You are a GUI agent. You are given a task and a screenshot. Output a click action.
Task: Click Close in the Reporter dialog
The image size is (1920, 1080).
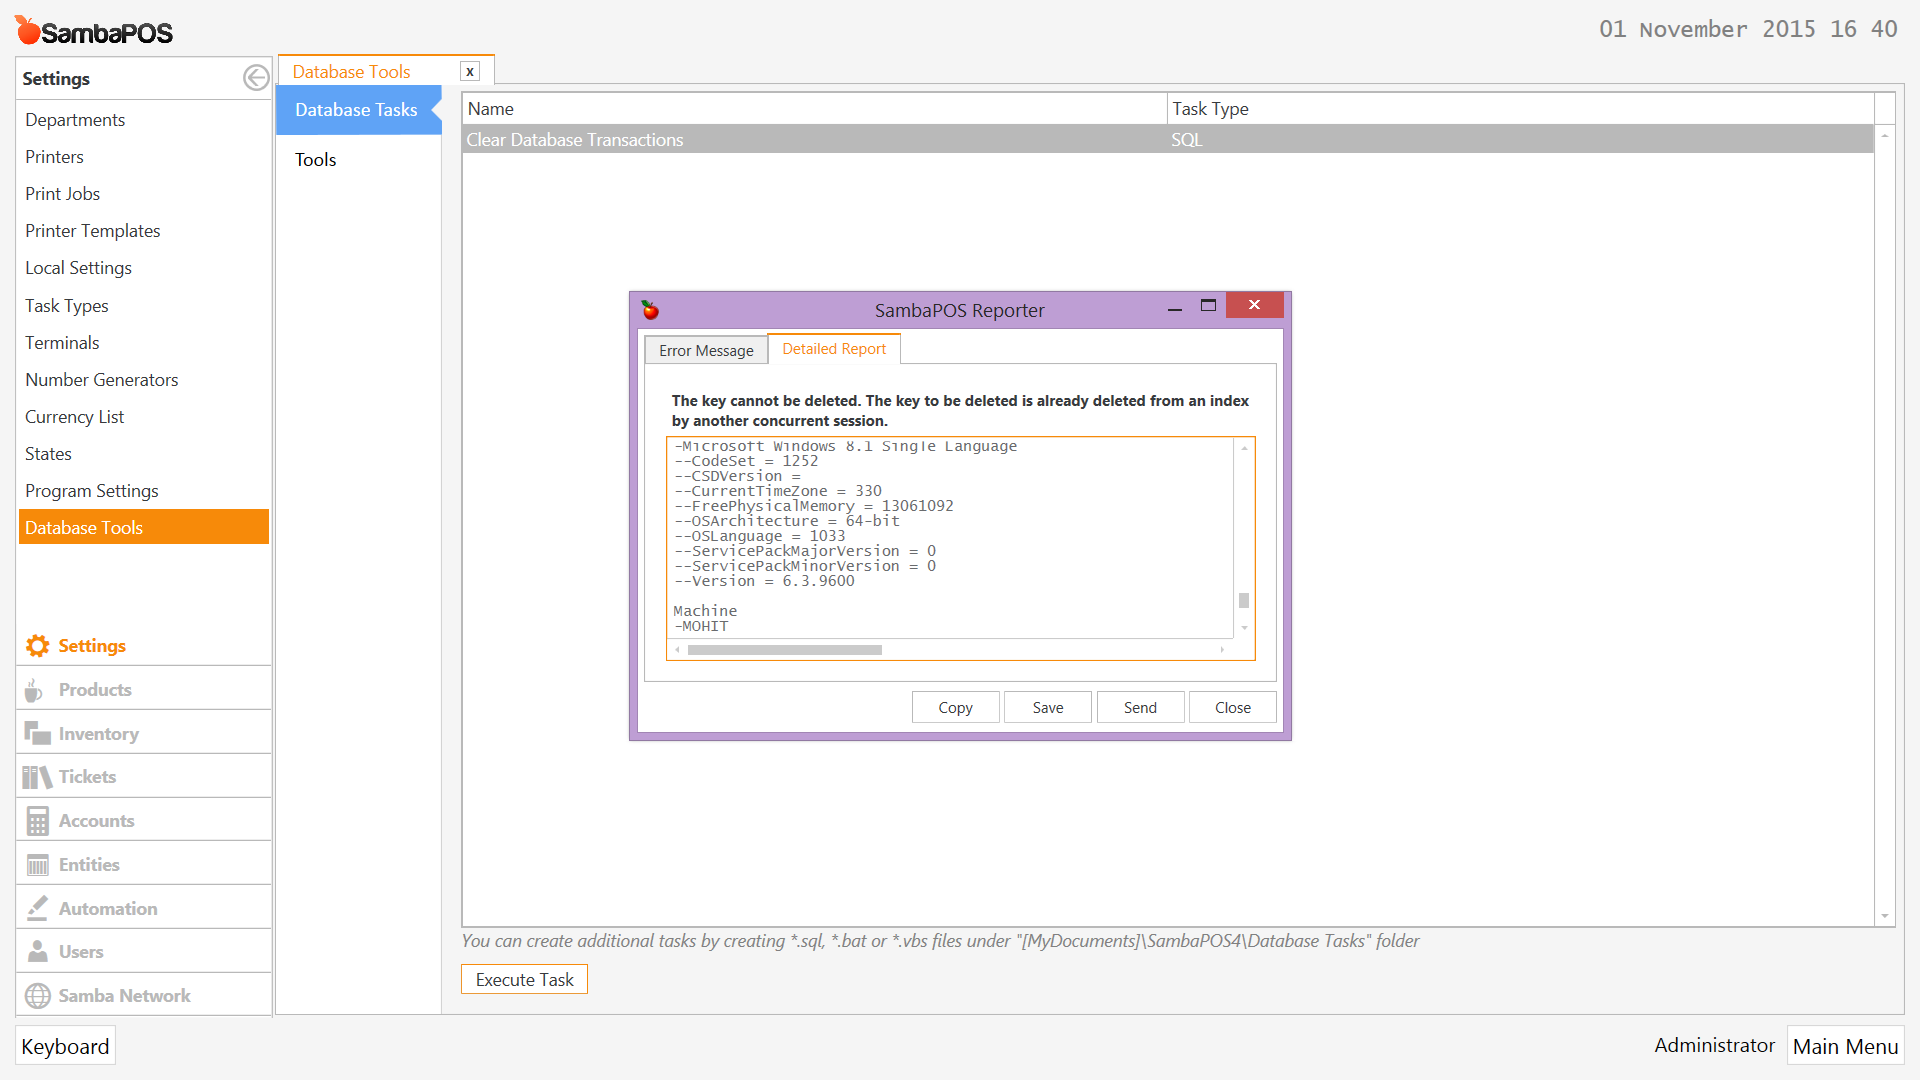[1232, 707]
